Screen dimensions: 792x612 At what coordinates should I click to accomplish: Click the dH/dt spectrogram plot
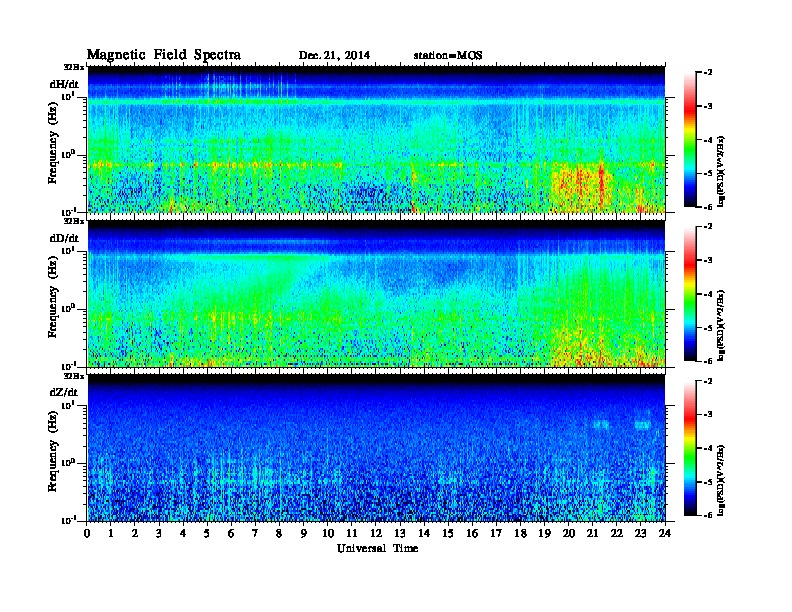pyautogui.click(x=376, y=139)
